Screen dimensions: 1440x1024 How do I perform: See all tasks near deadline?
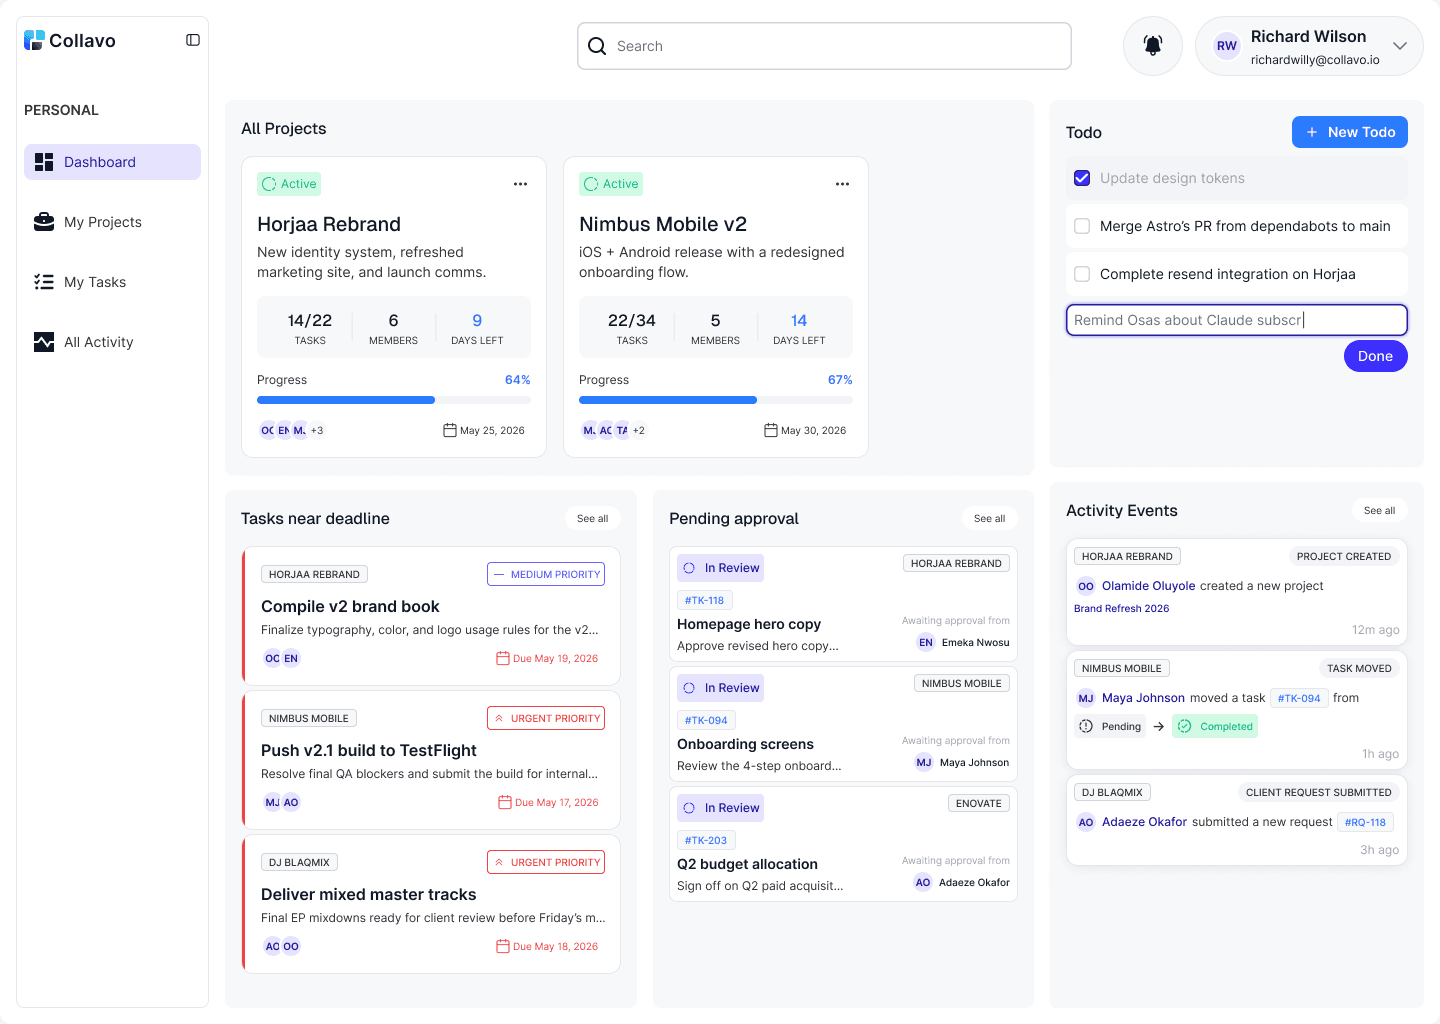tap(593, 518)
